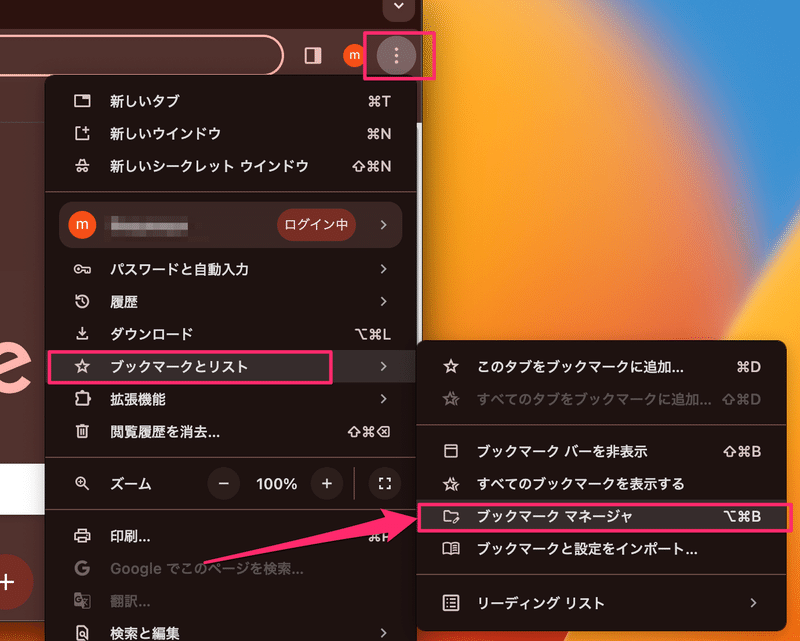Select the printer icon
This screenshot has width=800, height=641.
(82, 536)
